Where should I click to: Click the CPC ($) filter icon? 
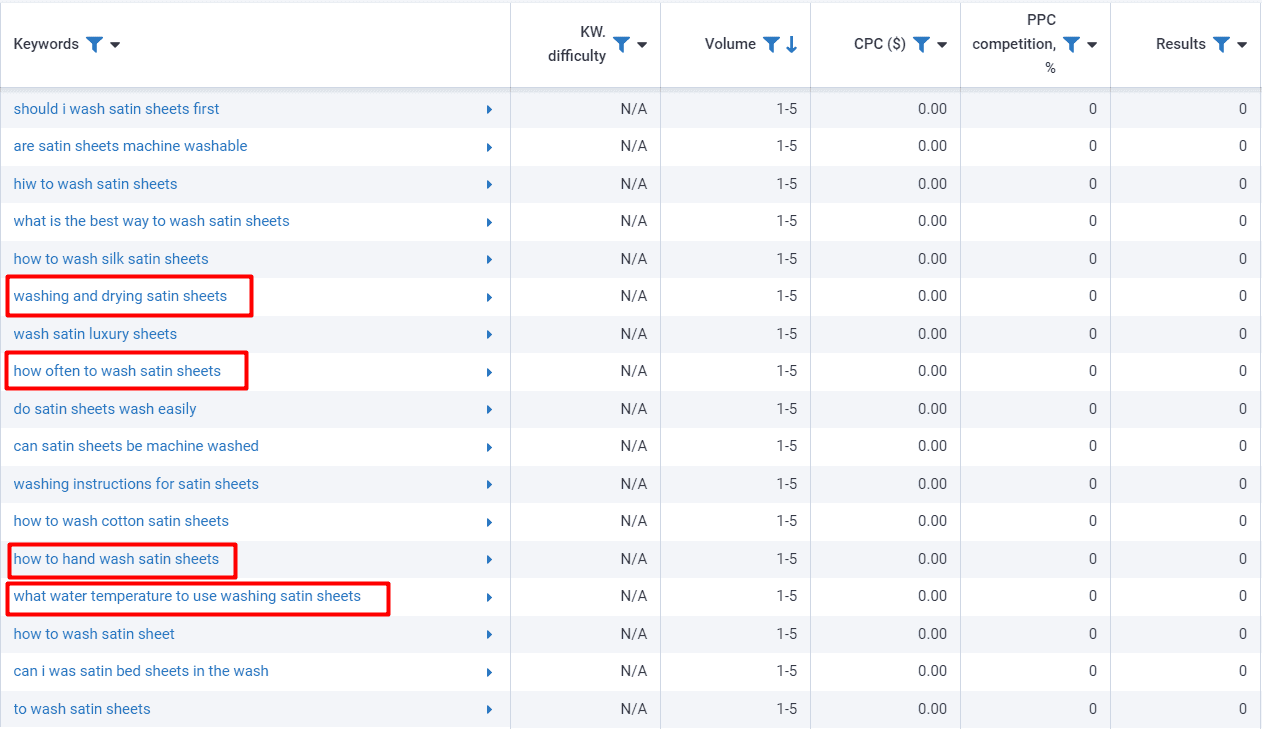tap(921, 44)
